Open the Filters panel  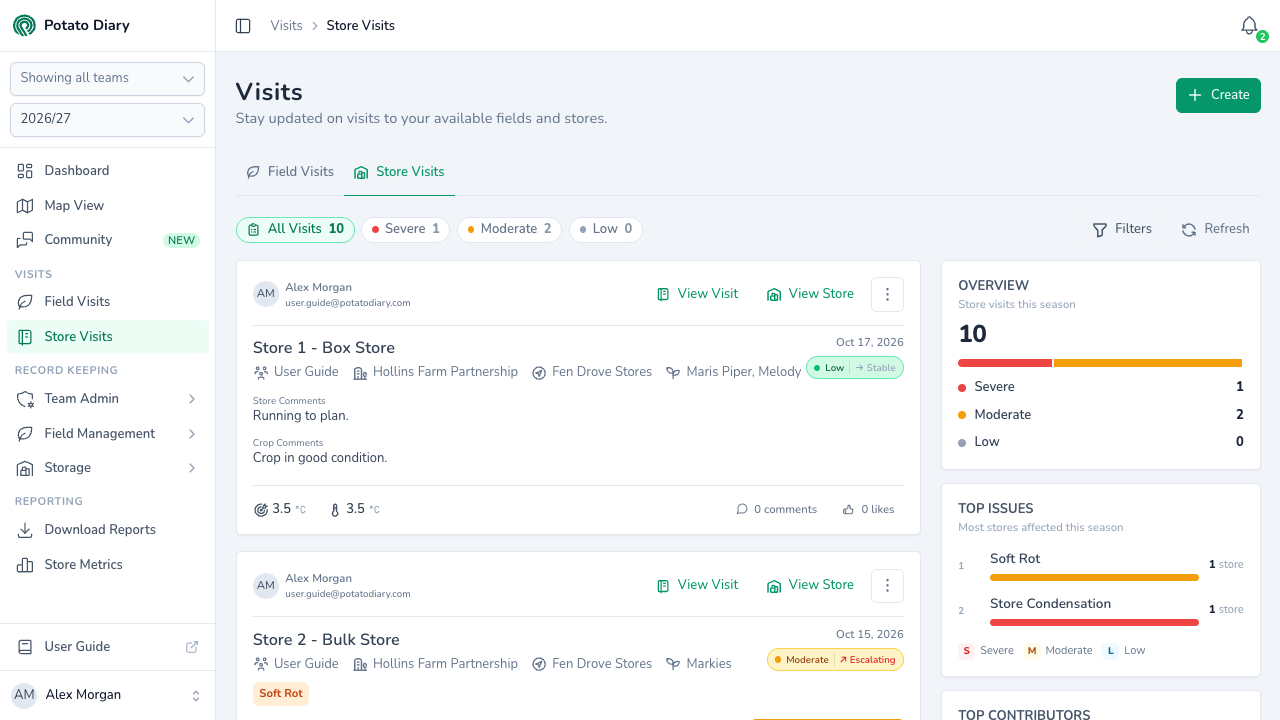(1122, 229)
